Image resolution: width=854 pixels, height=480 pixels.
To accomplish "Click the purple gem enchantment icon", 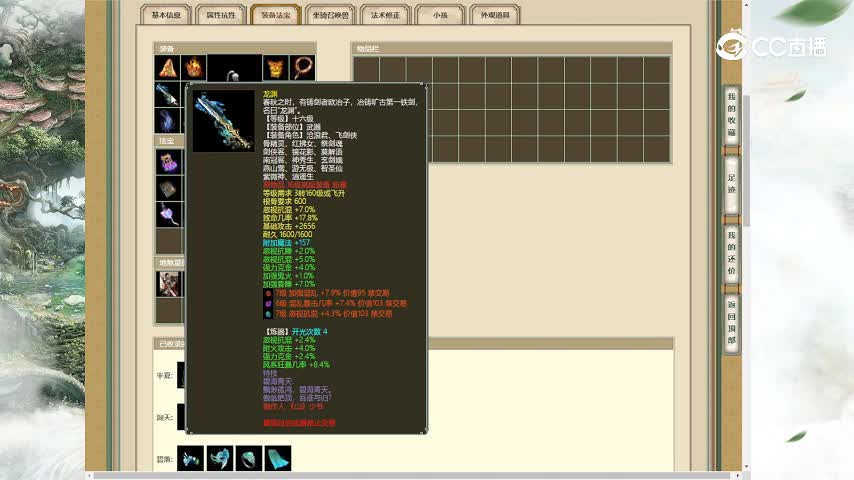I will click(268, 303).
